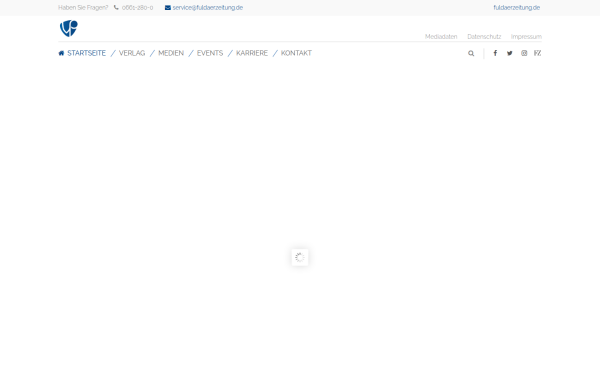
Task: Open the Datenschutz link
Action: [x=484, y=37]
